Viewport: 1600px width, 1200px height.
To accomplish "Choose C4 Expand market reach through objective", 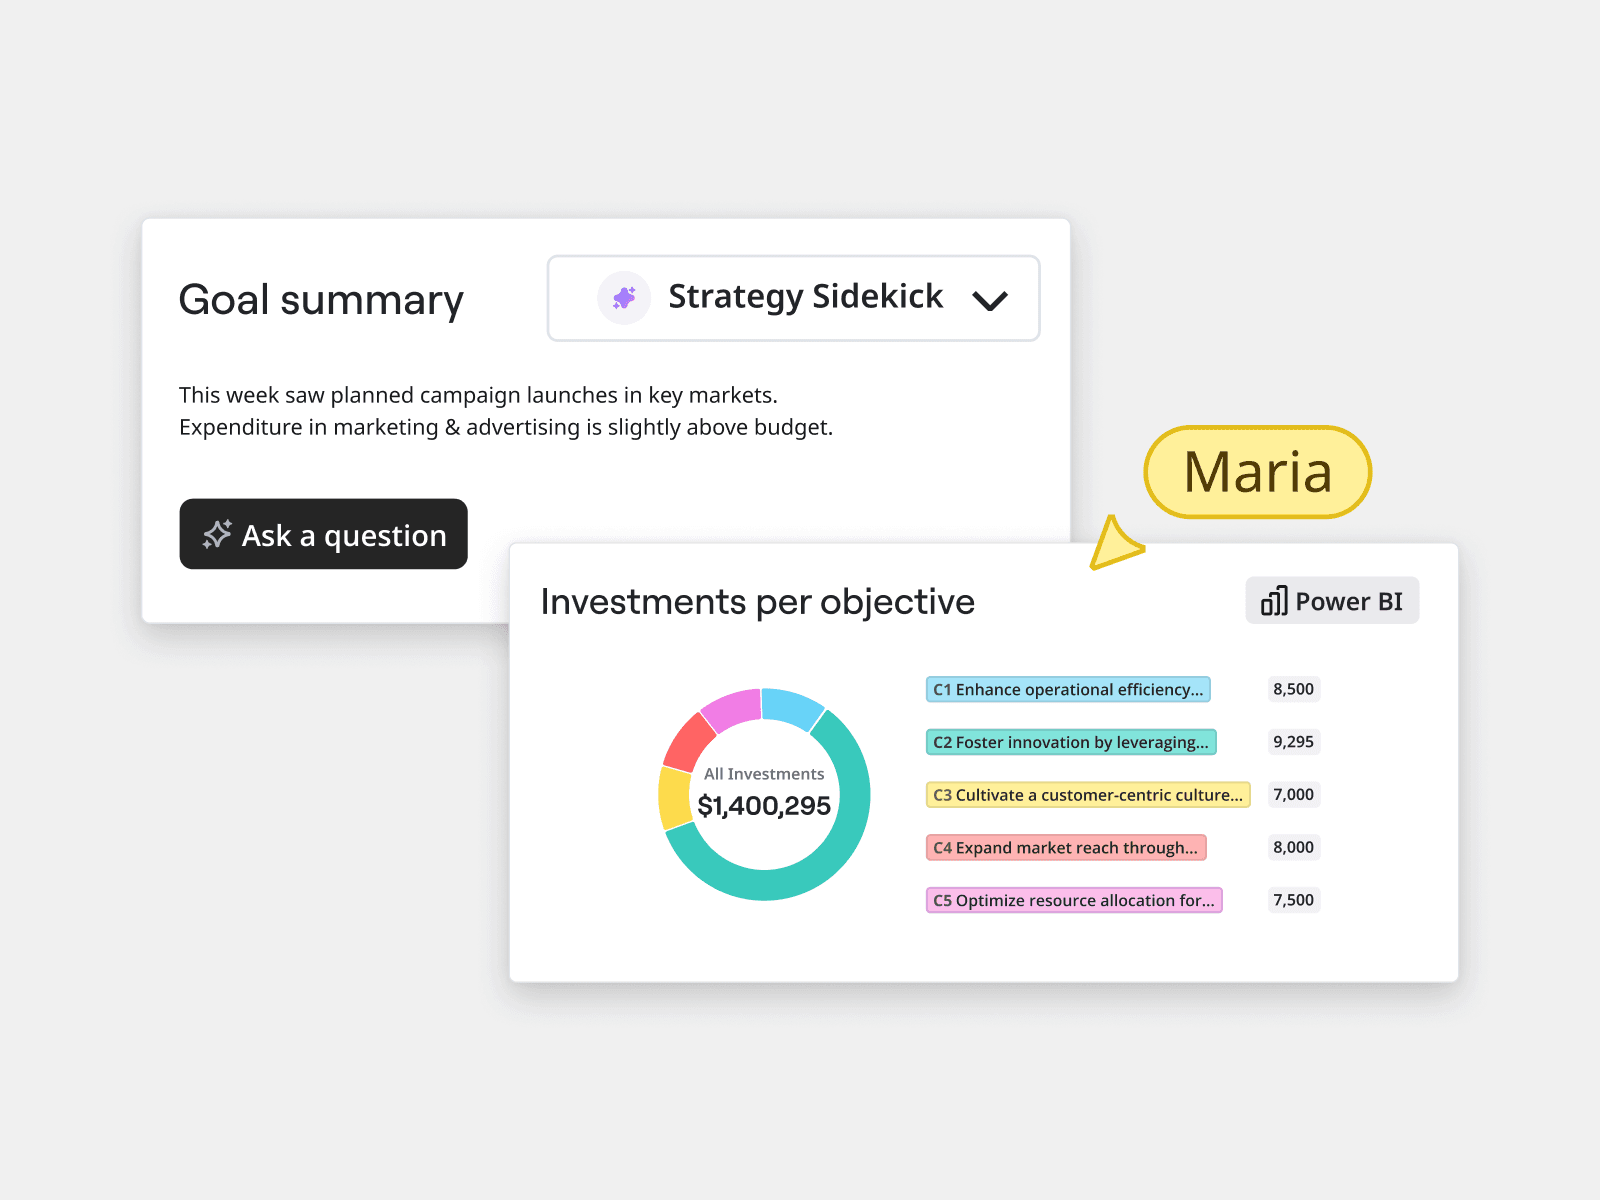I will pos(1065,848).
